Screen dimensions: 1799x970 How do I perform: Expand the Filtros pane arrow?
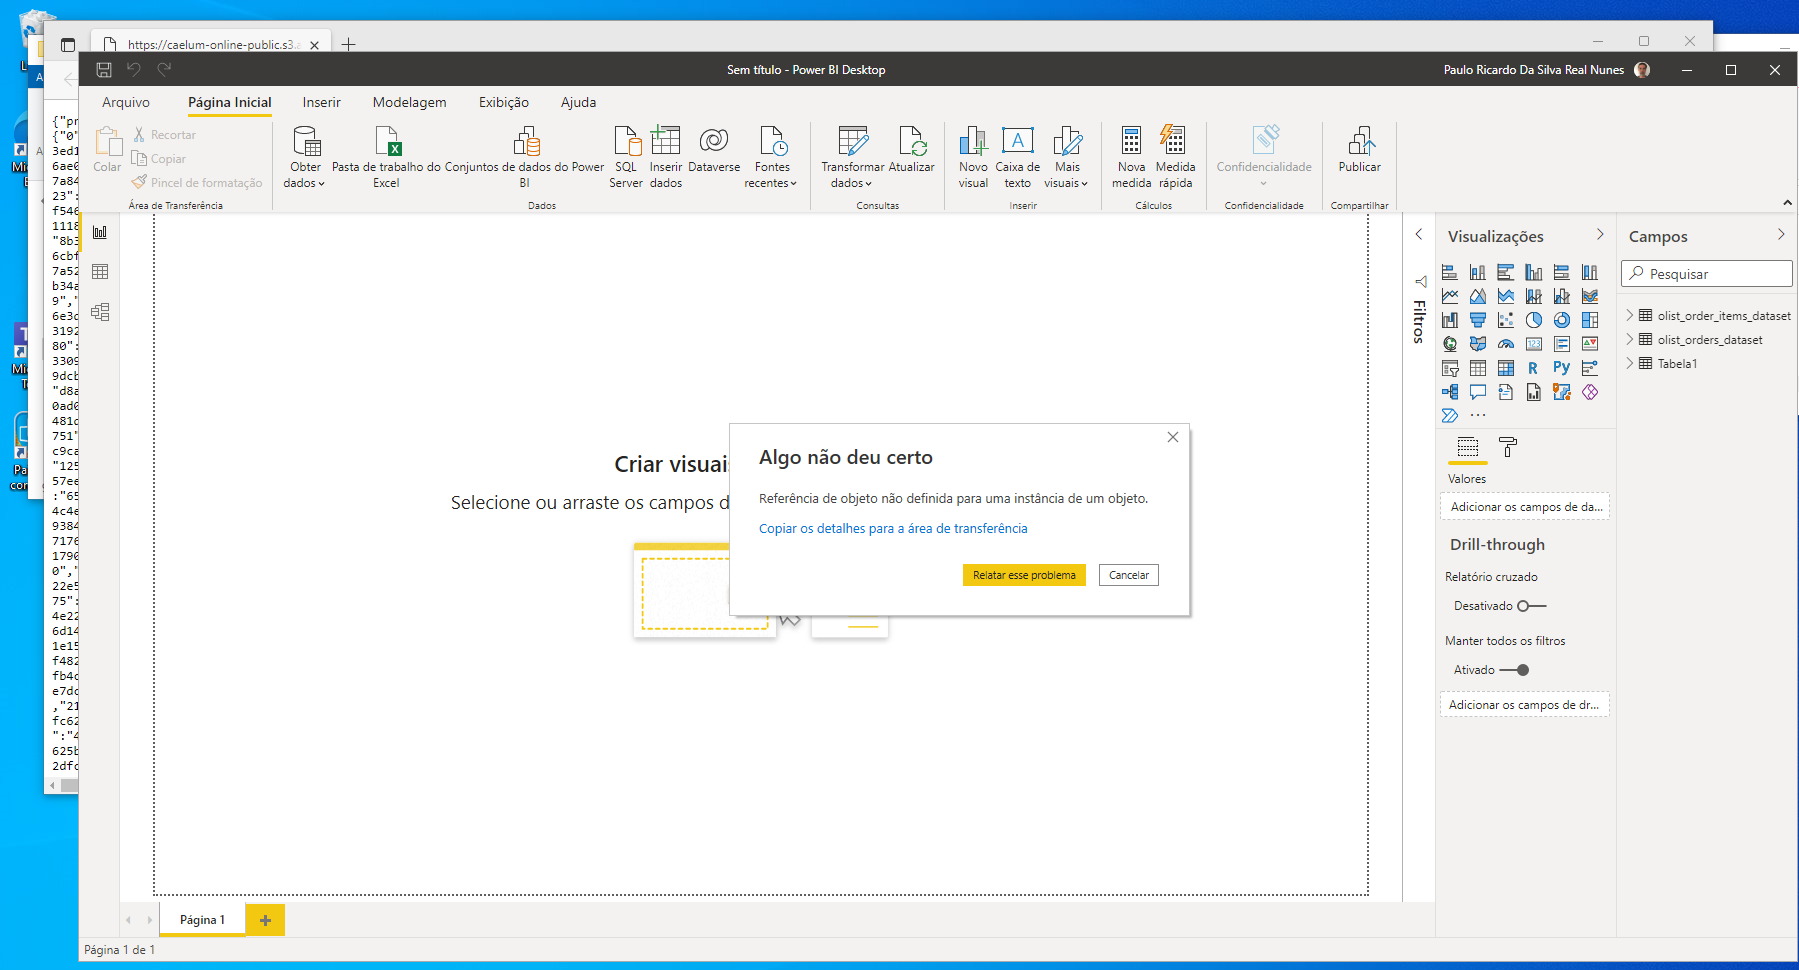click(x=1418, y=234)
